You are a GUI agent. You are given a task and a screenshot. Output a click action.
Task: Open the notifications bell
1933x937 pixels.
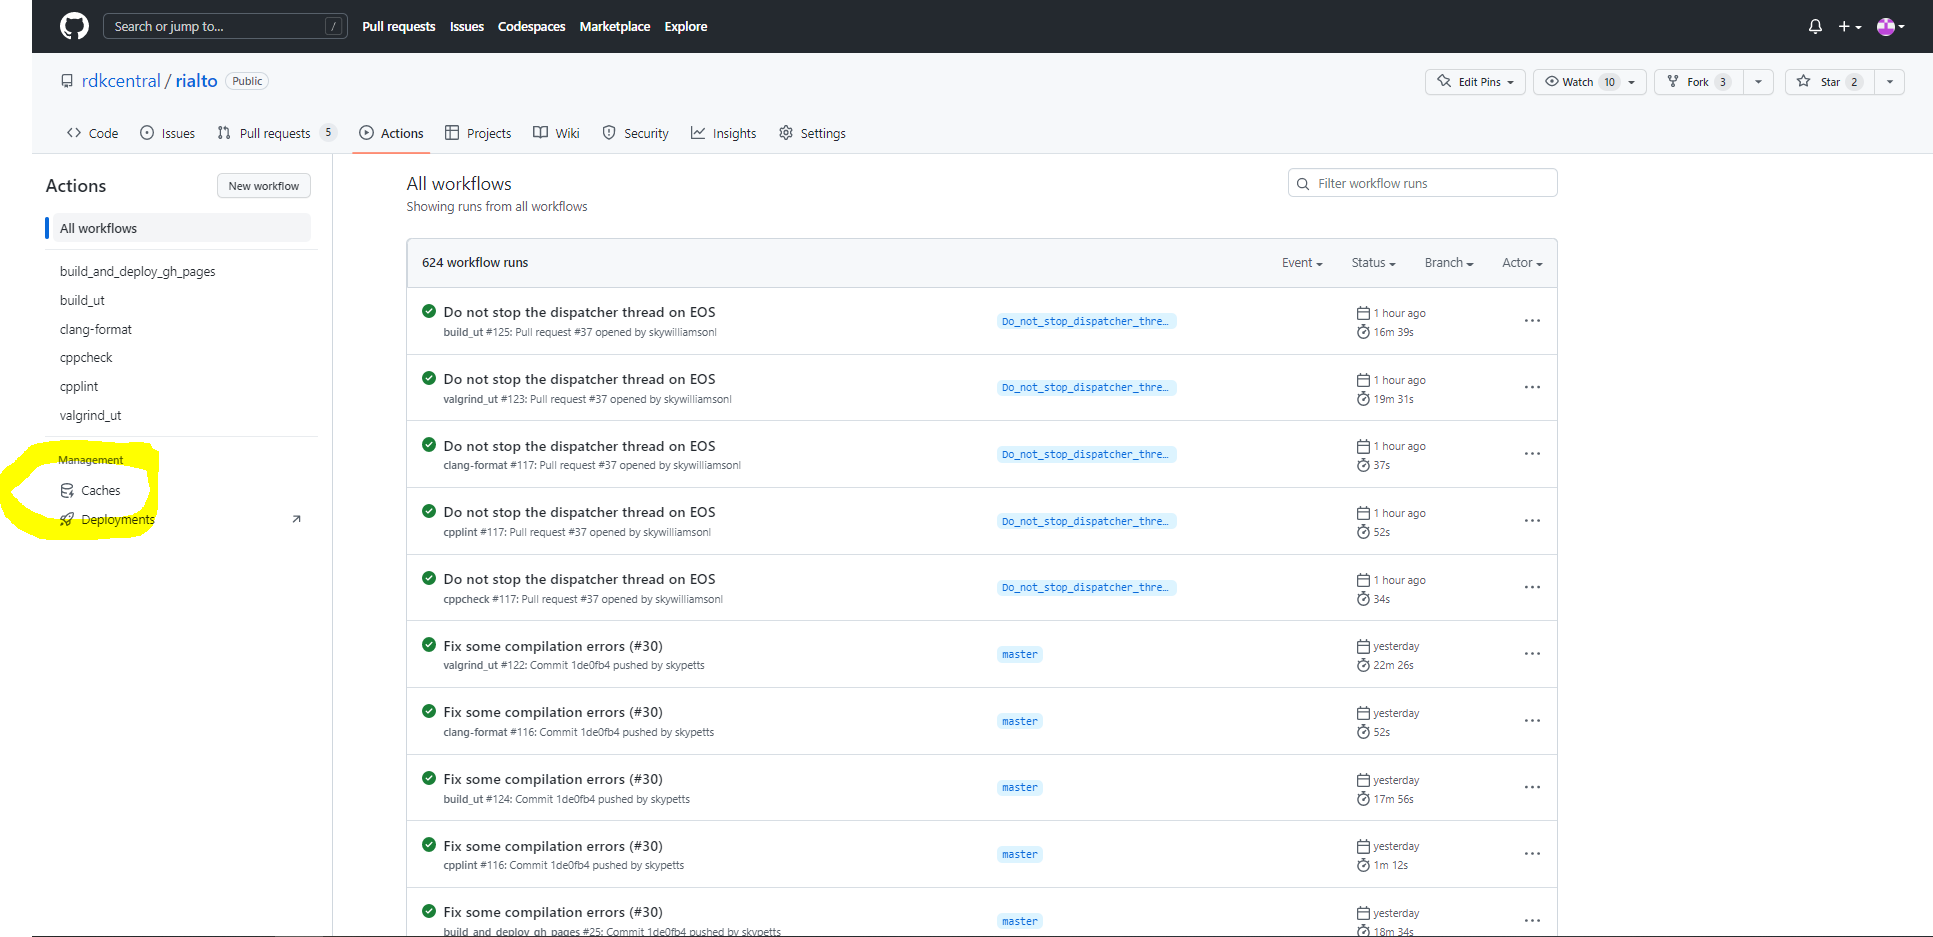click(x=1815, y=27)
